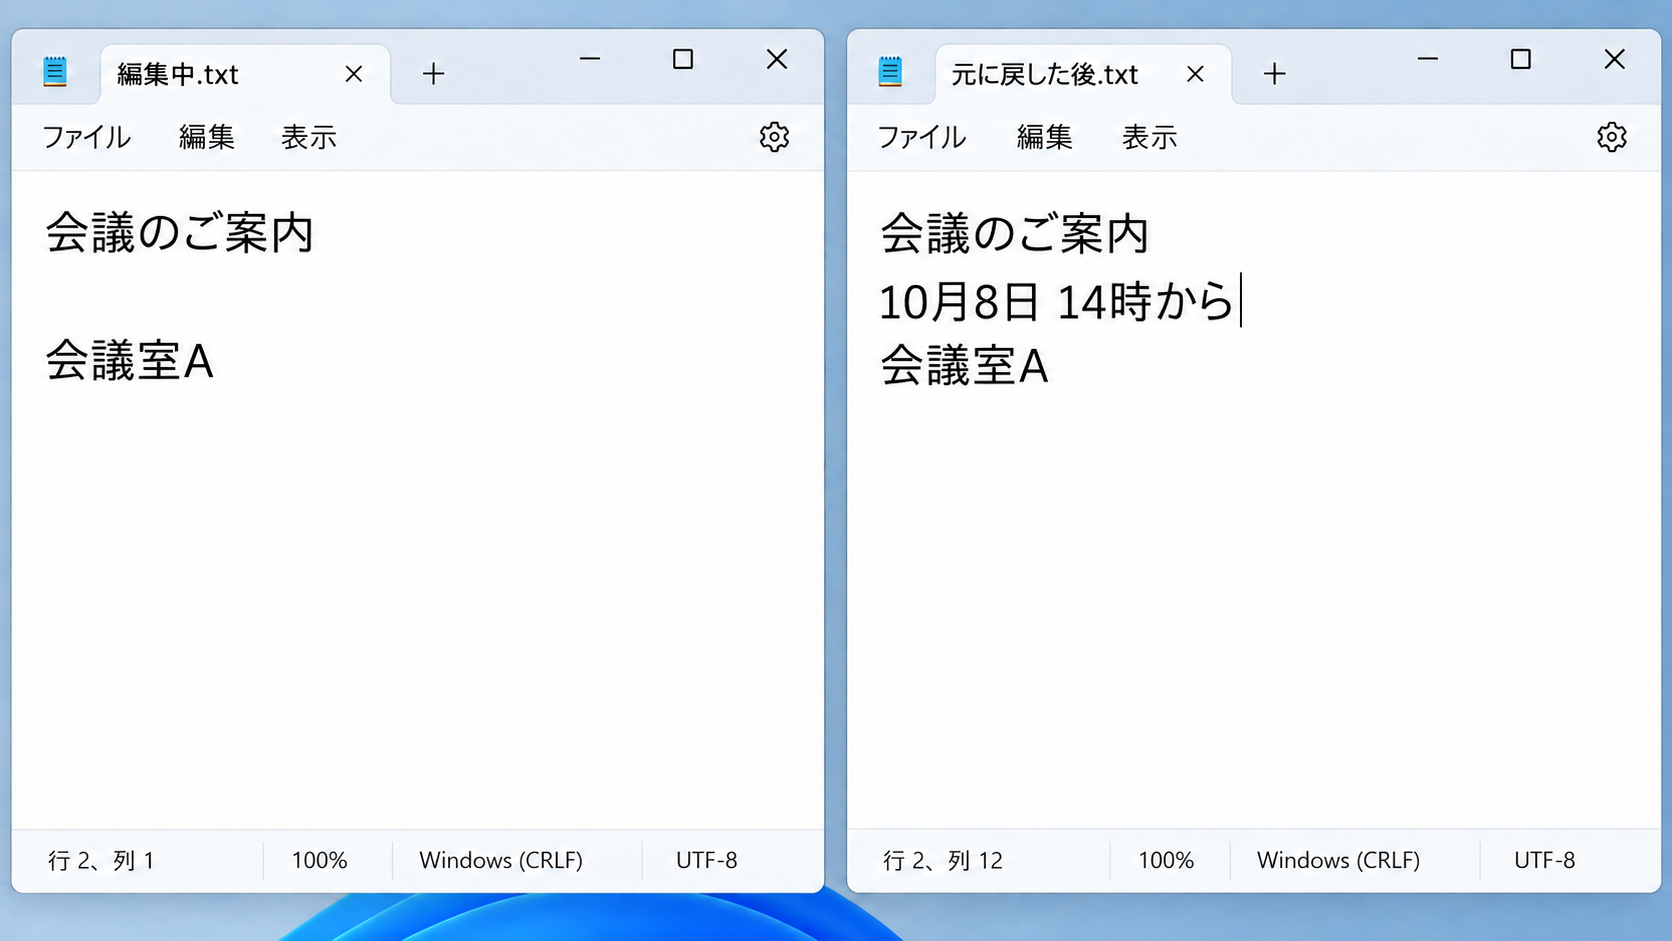The height and width of the screenshot is (941, 1672).
Task: Minimize the 元に戻した後.txt window
Action: pos(1428,59)
